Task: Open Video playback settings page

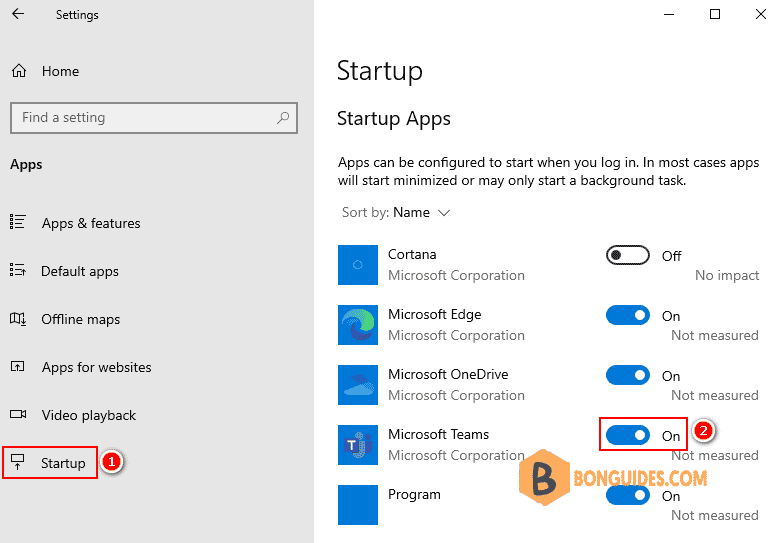Action: pyautogui.click(x=89, y=415)
